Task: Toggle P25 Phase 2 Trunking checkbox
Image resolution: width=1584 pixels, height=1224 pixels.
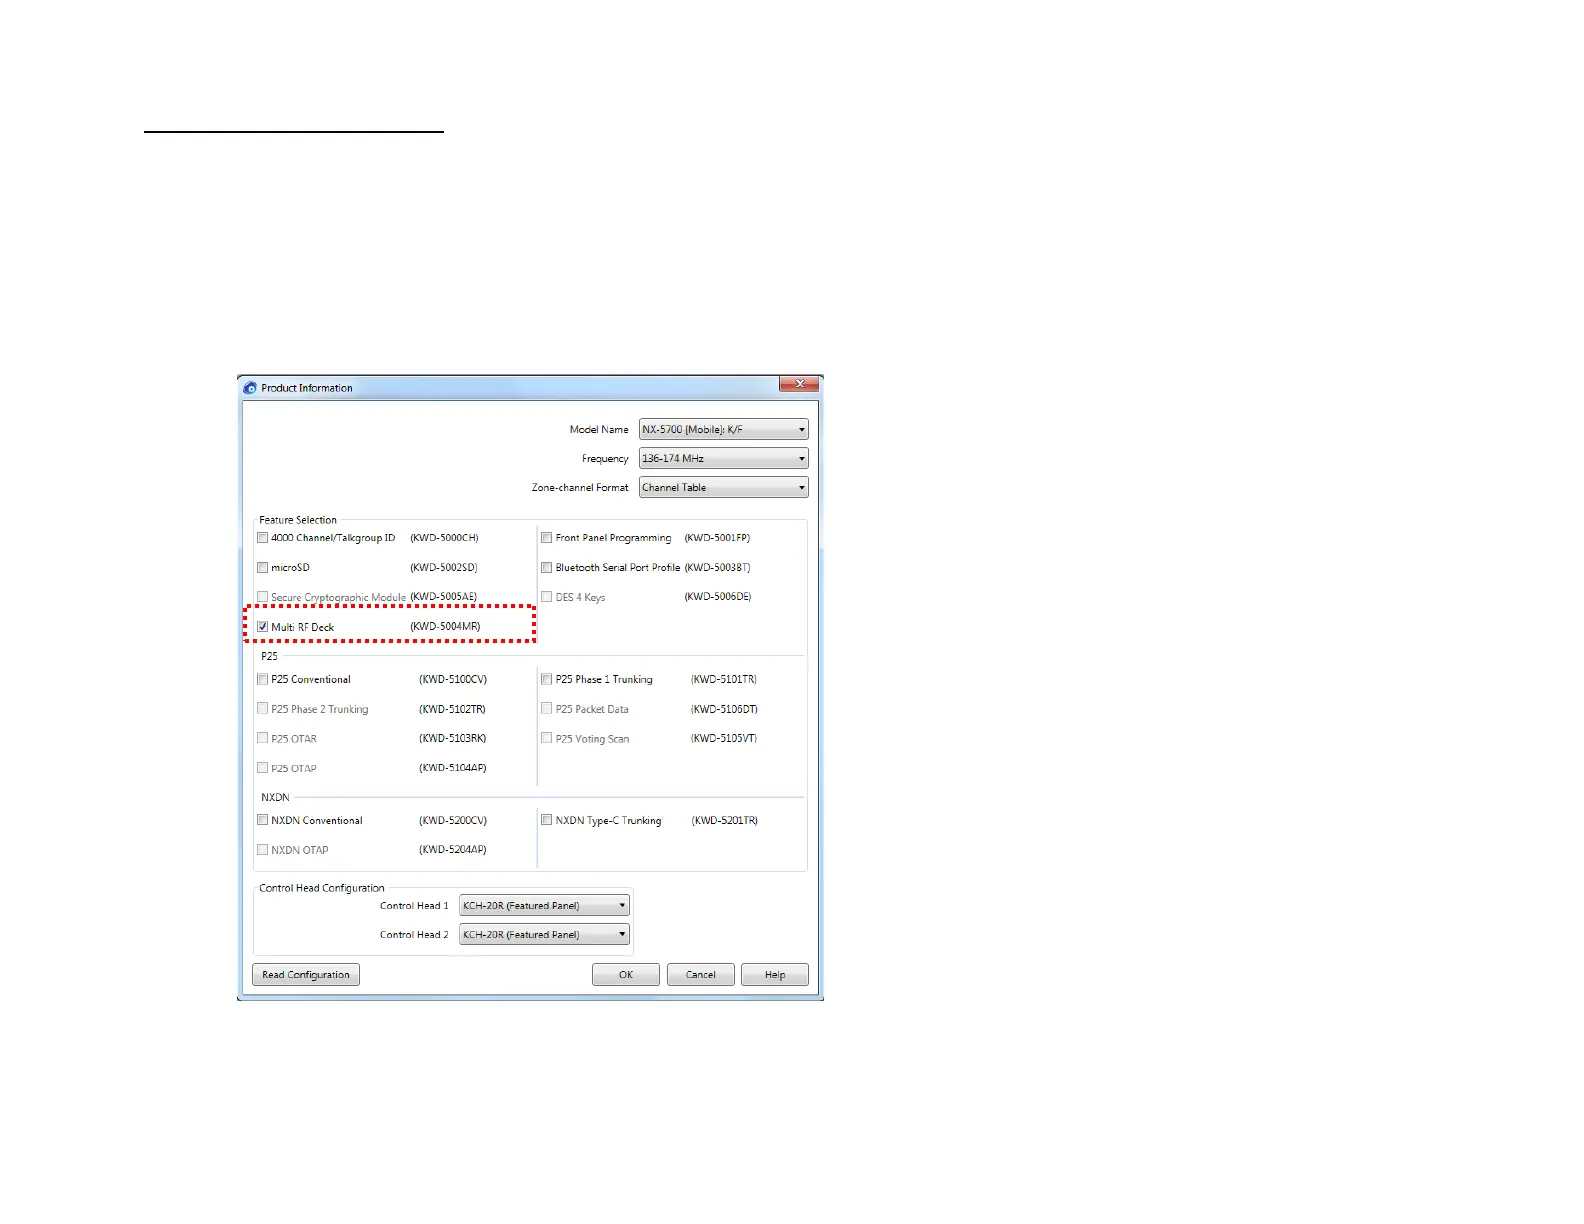Action: click(263, 709)
